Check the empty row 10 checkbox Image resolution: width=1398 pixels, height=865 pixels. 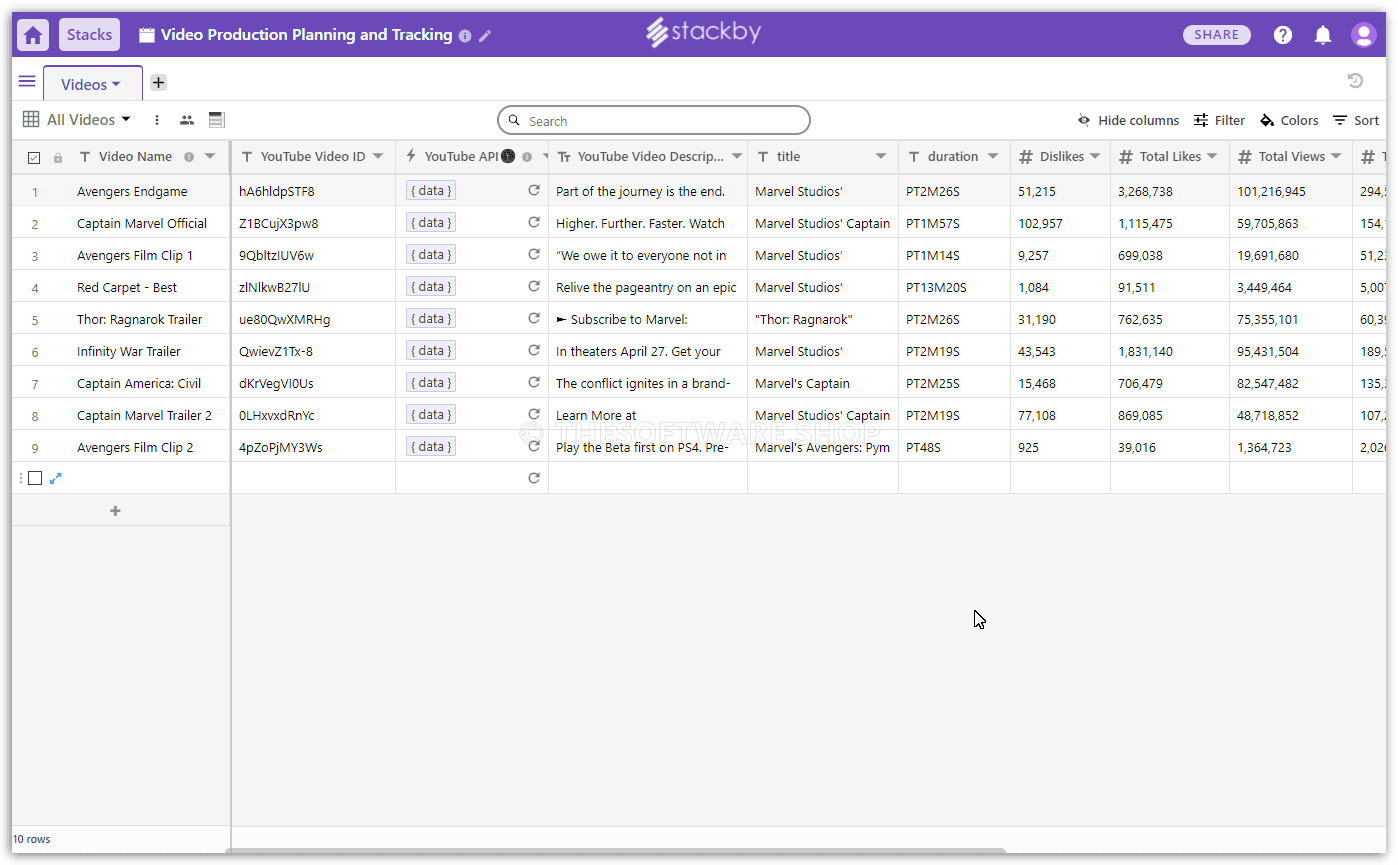click(x=35, y=478)
